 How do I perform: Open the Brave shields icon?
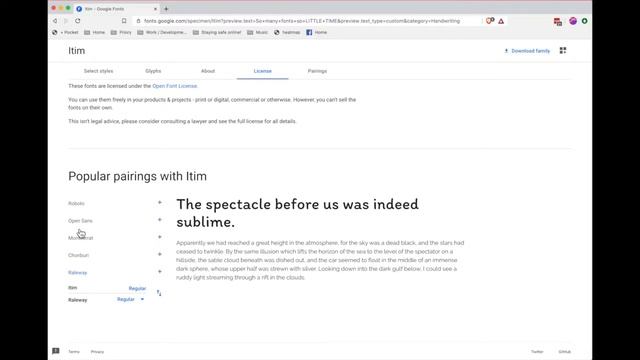click(489, 21)
